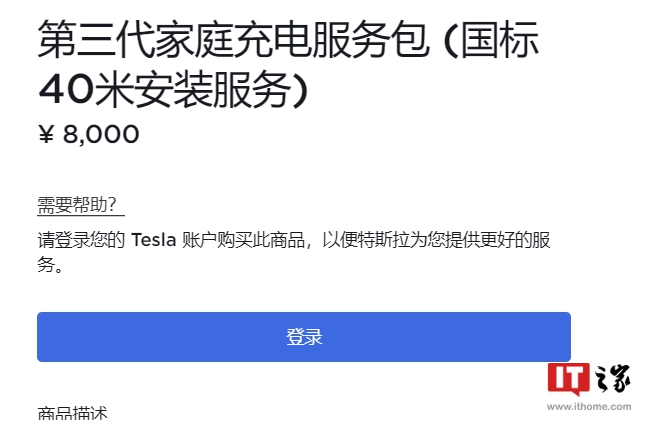Click the 第三代家庭充电服务包 product title

click(233, 40)
